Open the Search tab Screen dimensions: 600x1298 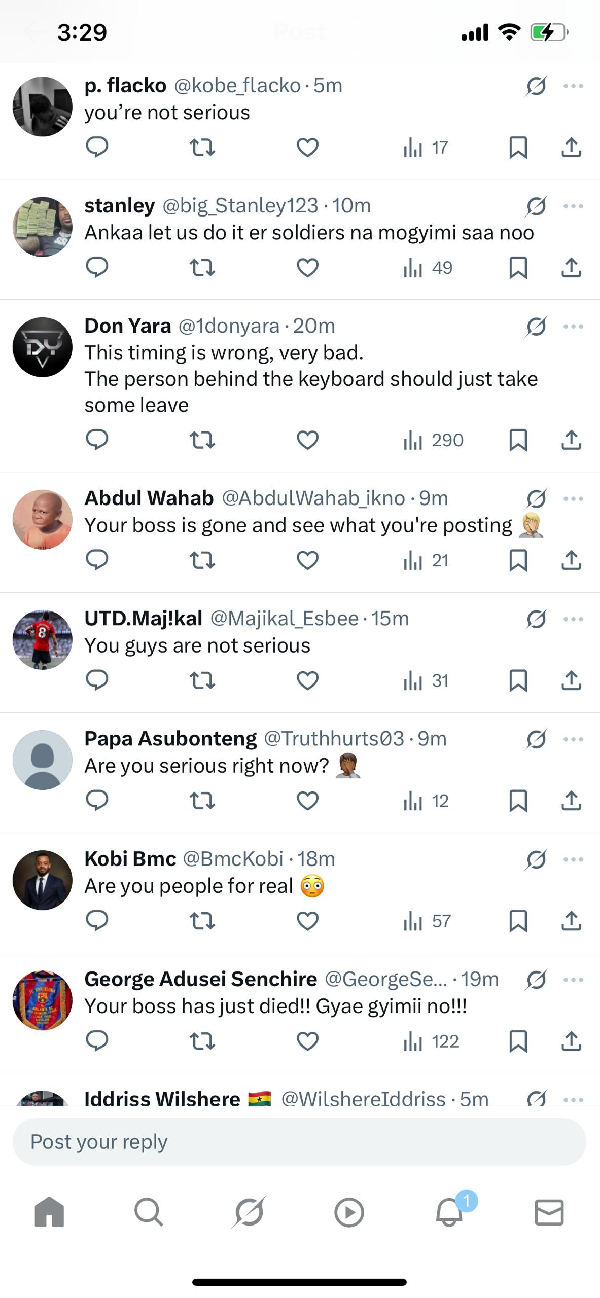tap(148, 1212)
